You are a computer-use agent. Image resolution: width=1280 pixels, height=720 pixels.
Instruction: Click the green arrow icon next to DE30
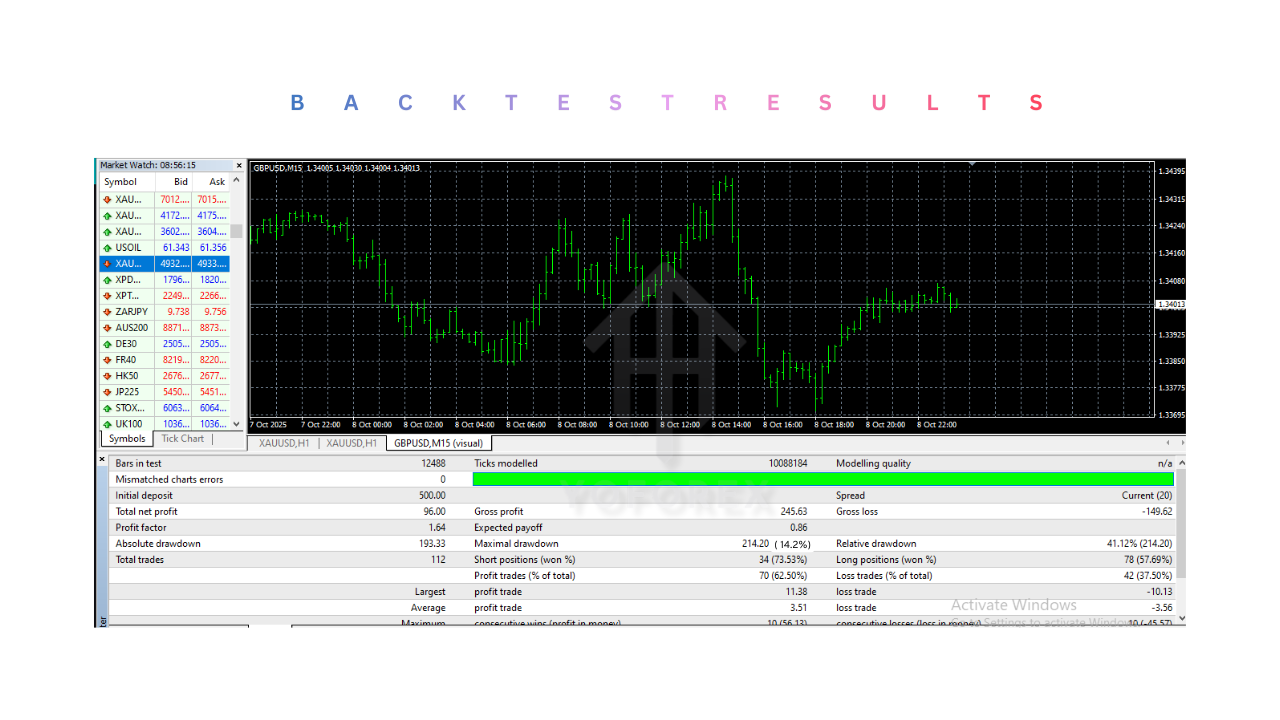tap(108, 343)
